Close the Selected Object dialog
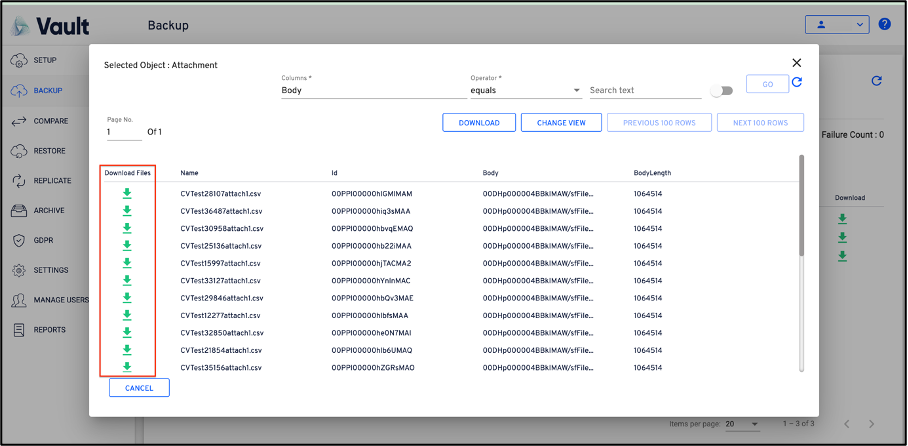Screen dimensions: 908x446 (x=797, y=62)
